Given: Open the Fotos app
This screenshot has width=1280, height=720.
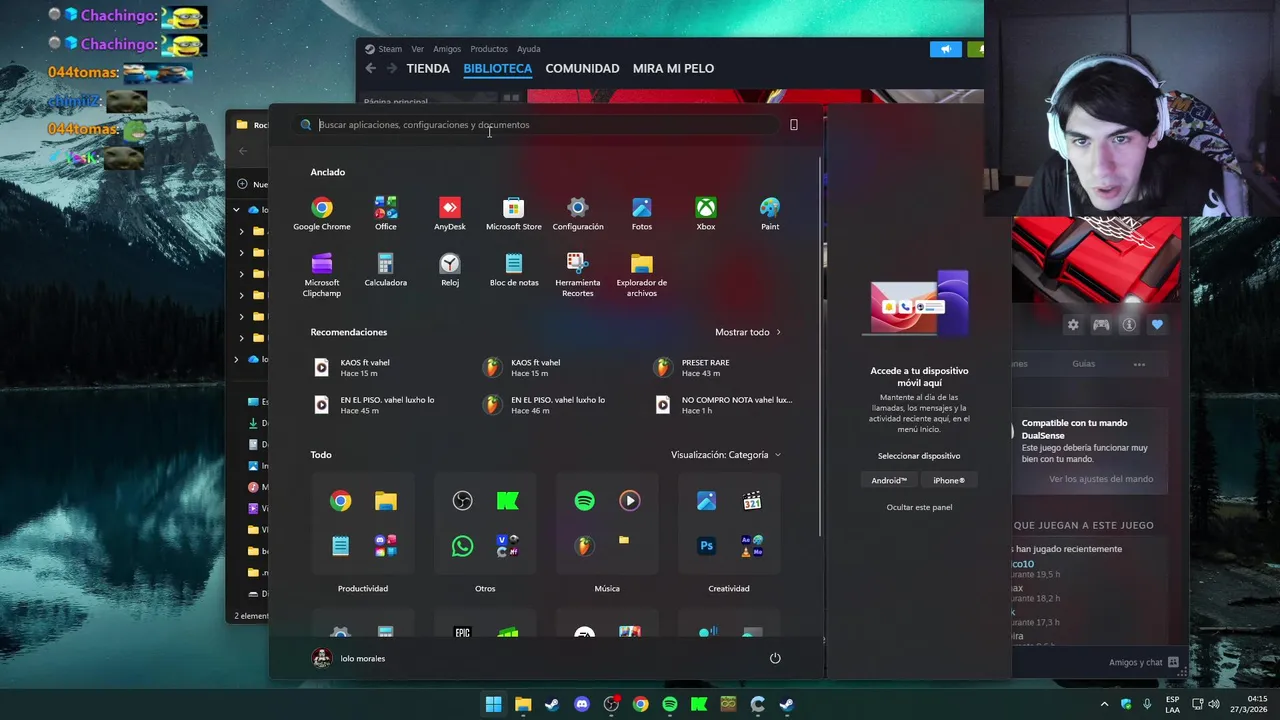Looking at the screenshot, I should pyautogui.click(x=642, y=214).
